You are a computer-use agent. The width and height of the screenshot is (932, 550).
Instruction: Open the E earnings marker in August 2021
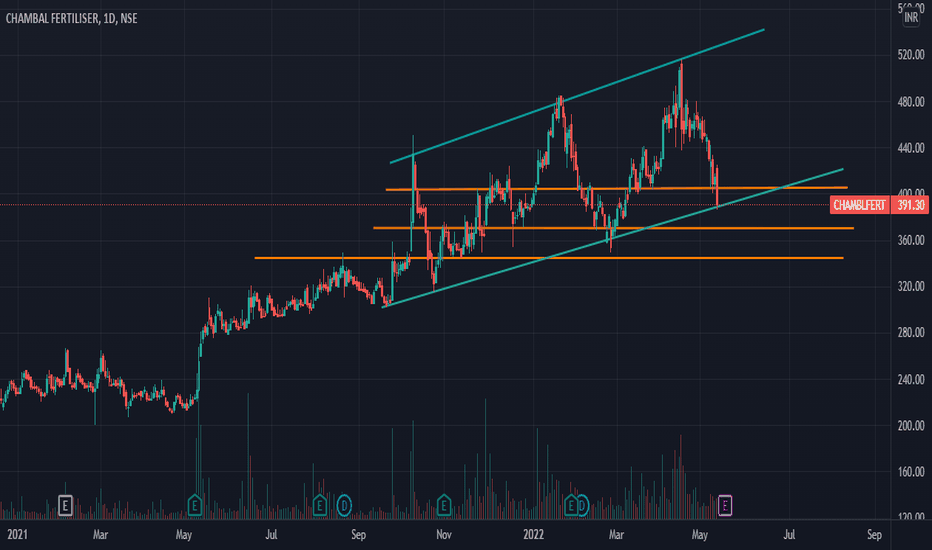click(319, 506)
